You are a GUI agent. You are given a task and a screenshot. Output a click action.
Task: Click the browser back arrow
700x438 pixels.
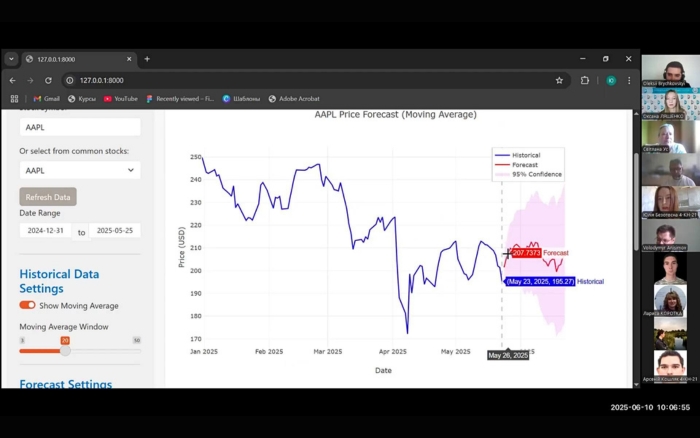pyautogui.click(x=12, y=80)
